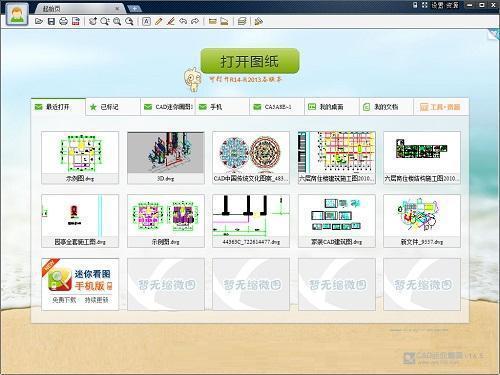This screenshot has height=375, width=500.
Task: Open the orange 工具 tab
Action: (440, 107)
